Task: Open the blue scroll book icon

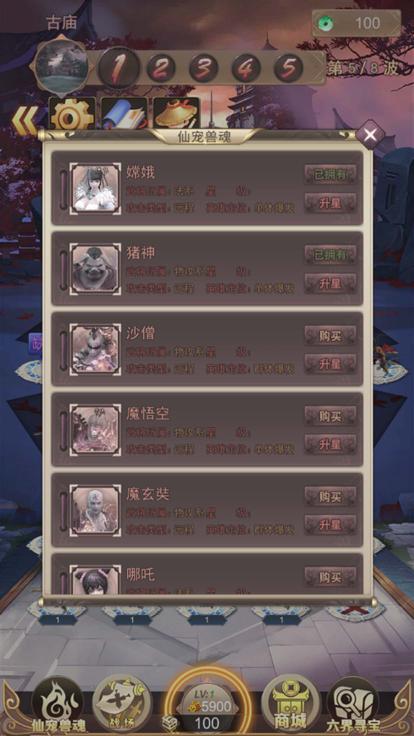Action: tap(124, 115)
